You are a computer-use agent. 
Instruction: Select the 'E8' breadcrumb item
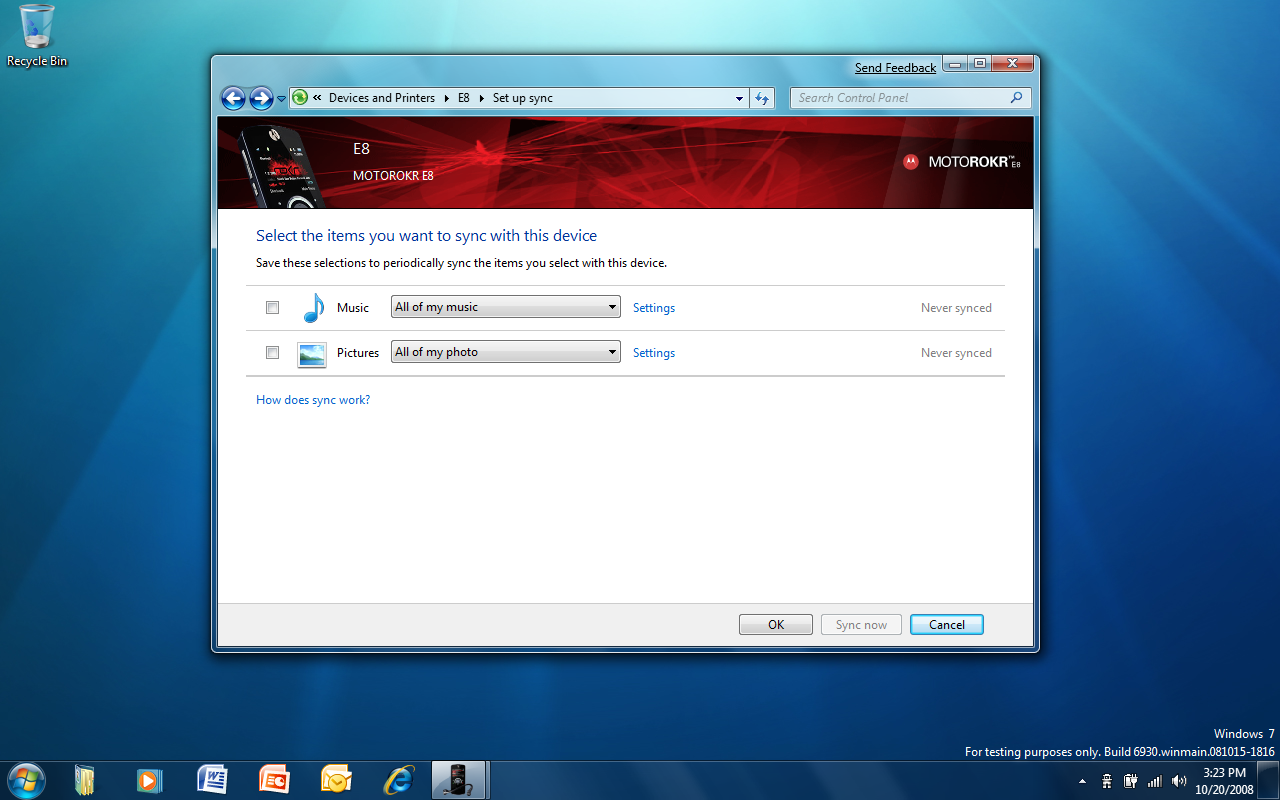click(464, 98)
